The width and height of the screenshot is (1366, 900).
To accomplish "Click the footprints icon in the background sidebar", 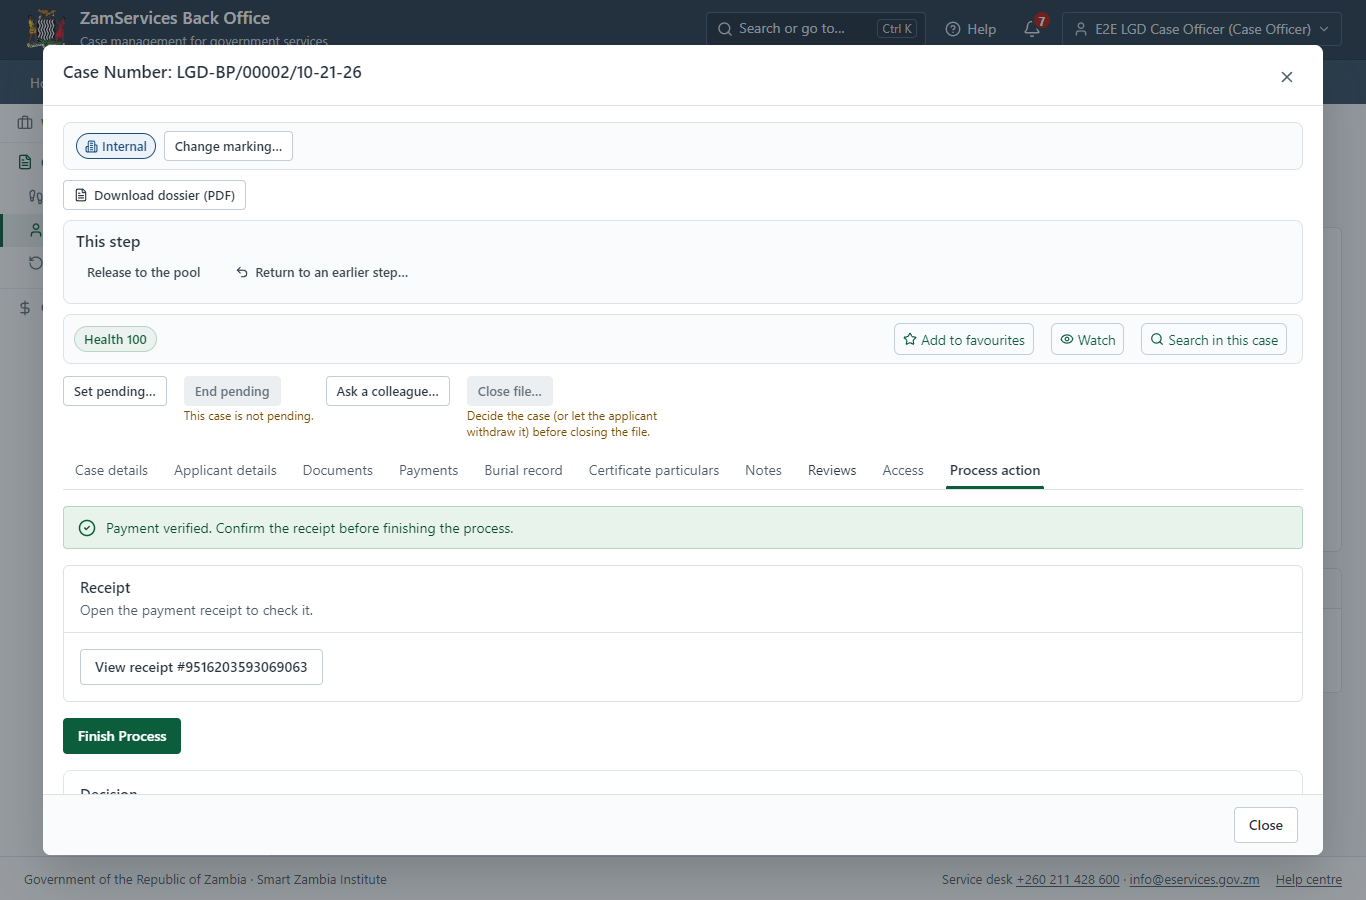I will (35, 196).
